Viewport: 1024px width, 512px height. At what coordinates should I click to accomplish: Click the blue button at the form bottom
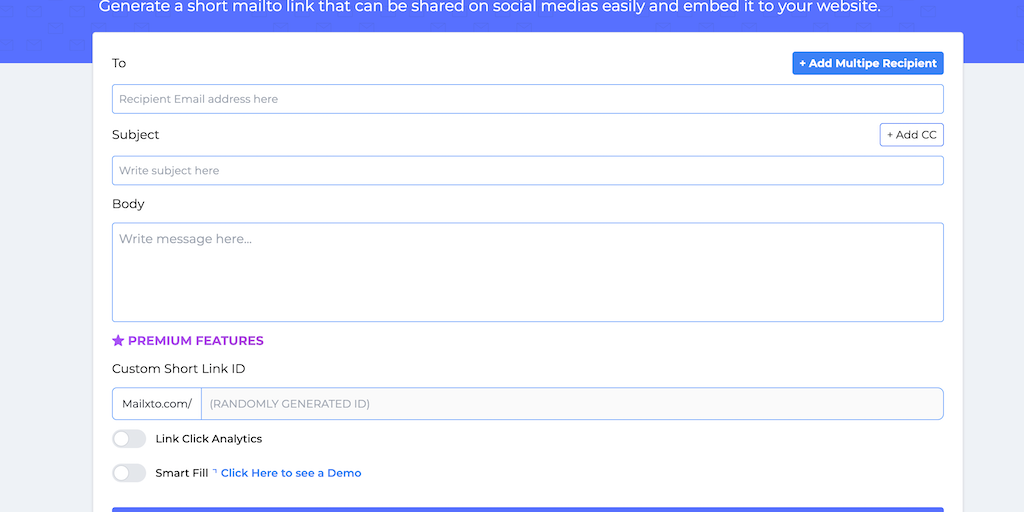click(x=527, y=509)
